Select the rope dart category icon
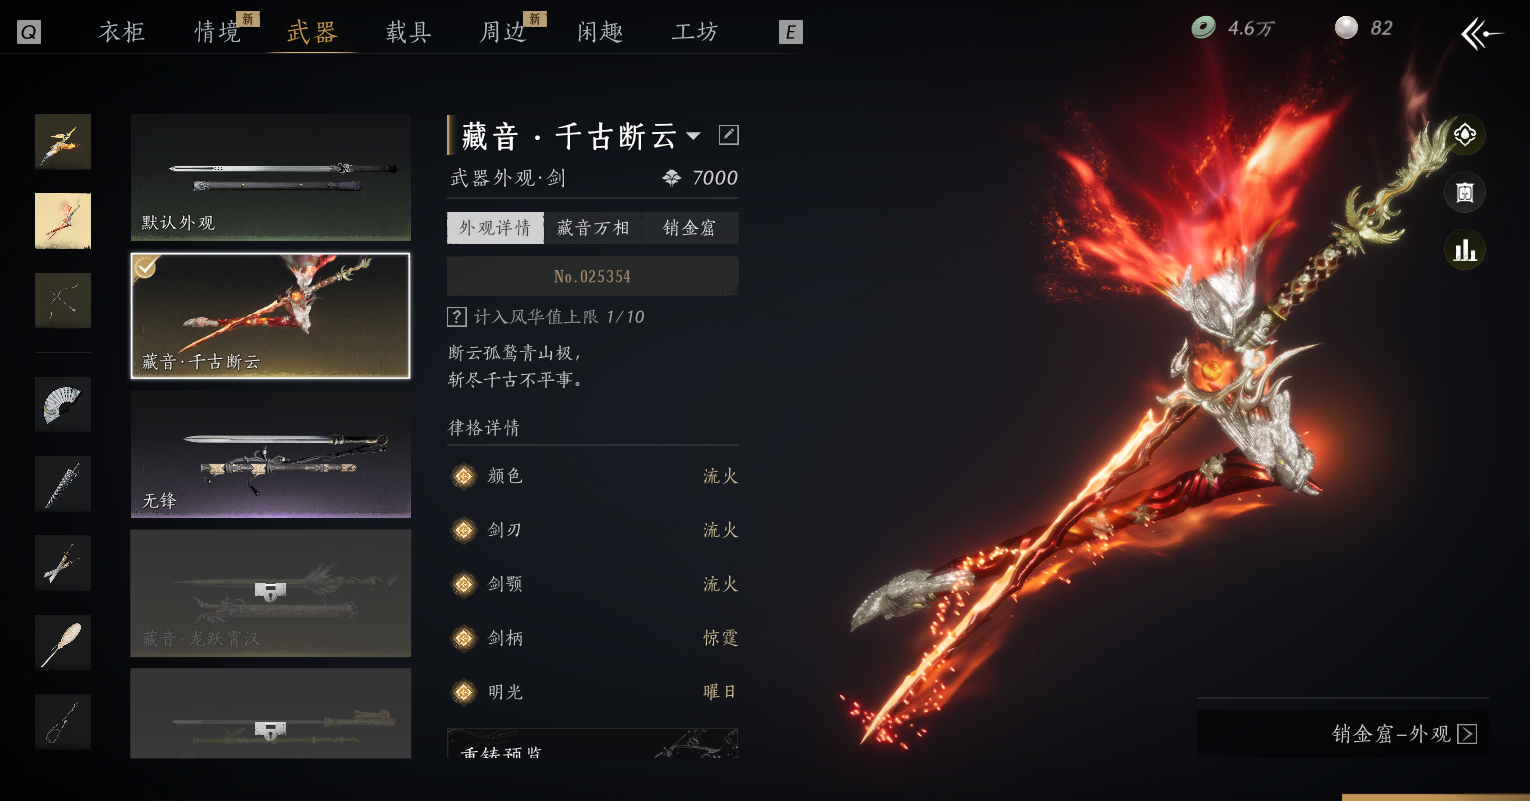Viewport: 1530px width, 801px height. (63, 721)
